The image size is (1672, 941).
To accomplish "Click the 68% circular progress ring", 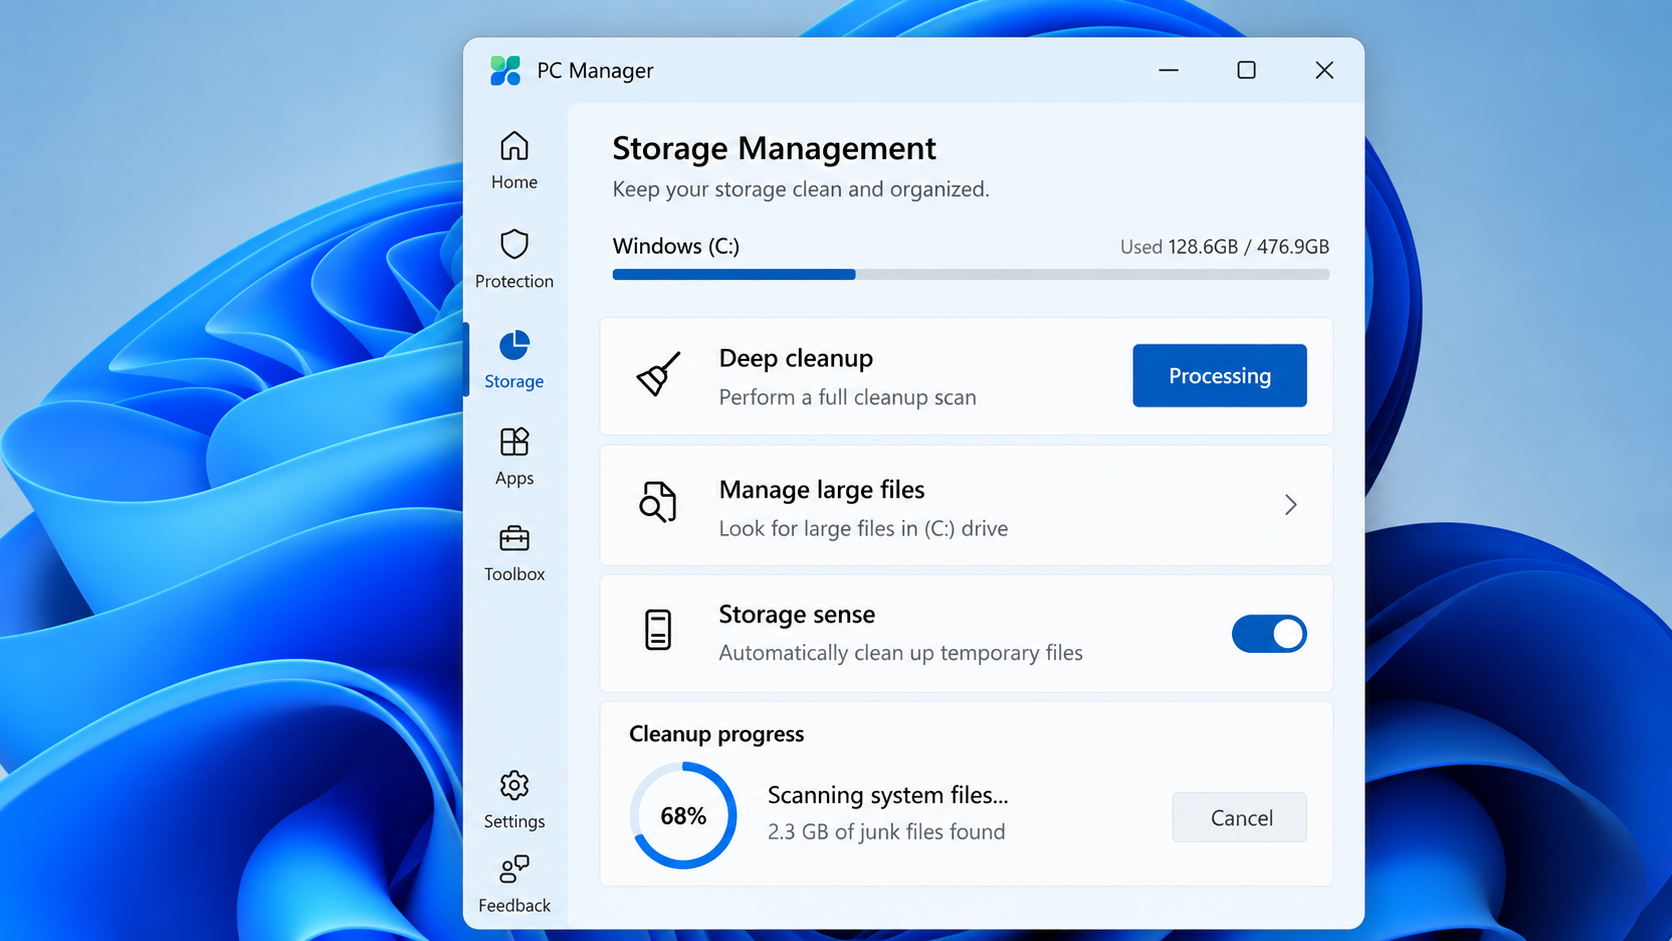I will coord(683,815).
